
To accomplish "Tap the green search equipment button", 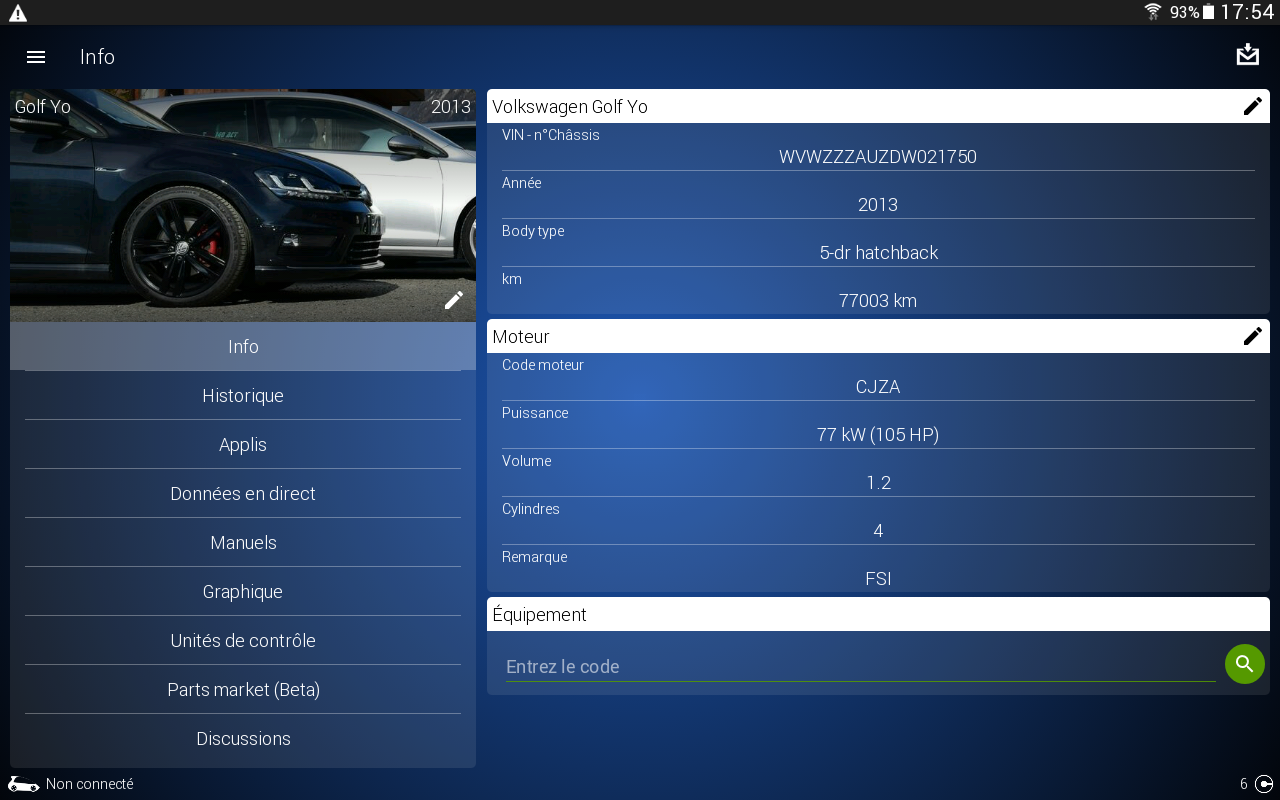I will pyautogui.click(x=1244, y=664).
